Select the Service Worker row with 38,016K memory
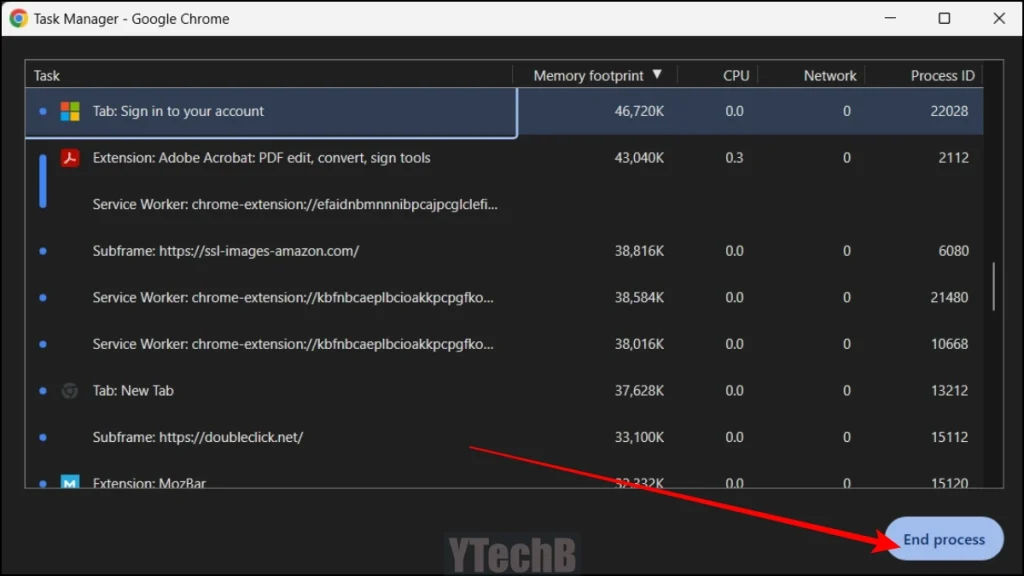 coord(504,344)
